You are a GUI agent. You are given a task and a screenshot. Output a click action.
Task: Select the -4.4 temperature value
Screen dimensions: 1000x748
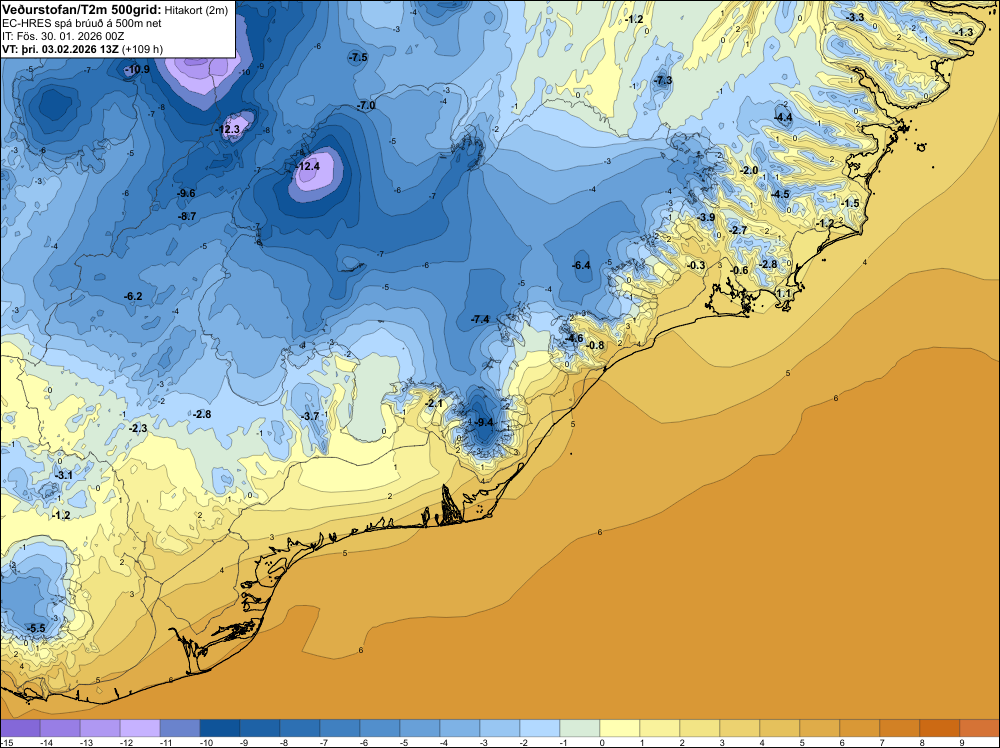tap(783, 117)
